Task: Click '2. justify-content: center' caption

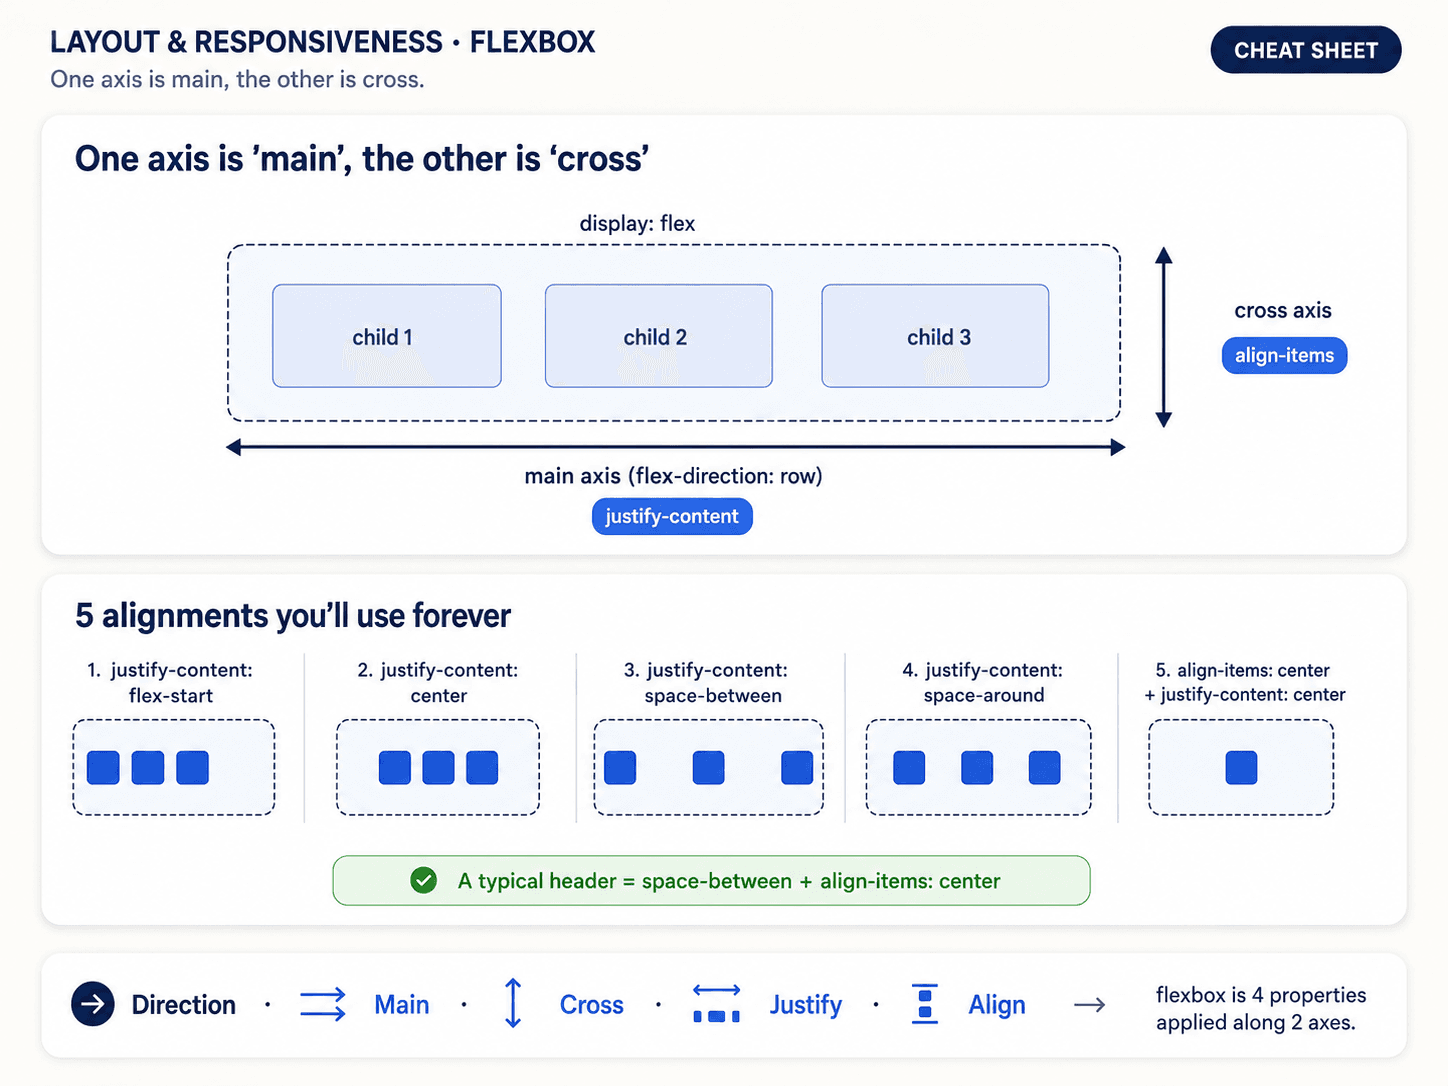Action: [438, 683]
